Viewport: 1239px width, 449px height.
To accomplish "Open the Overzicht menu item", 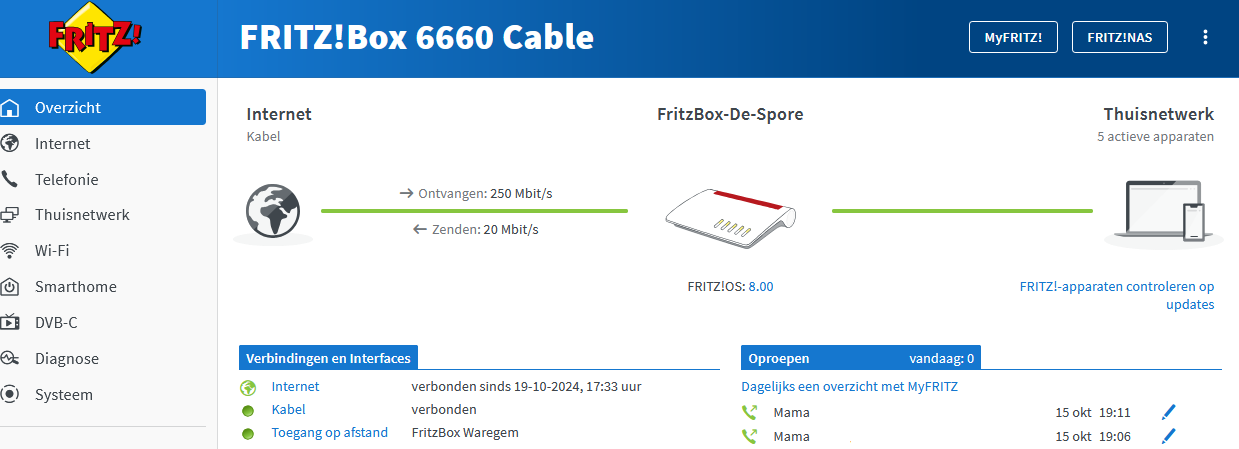I will click(68, 107).
